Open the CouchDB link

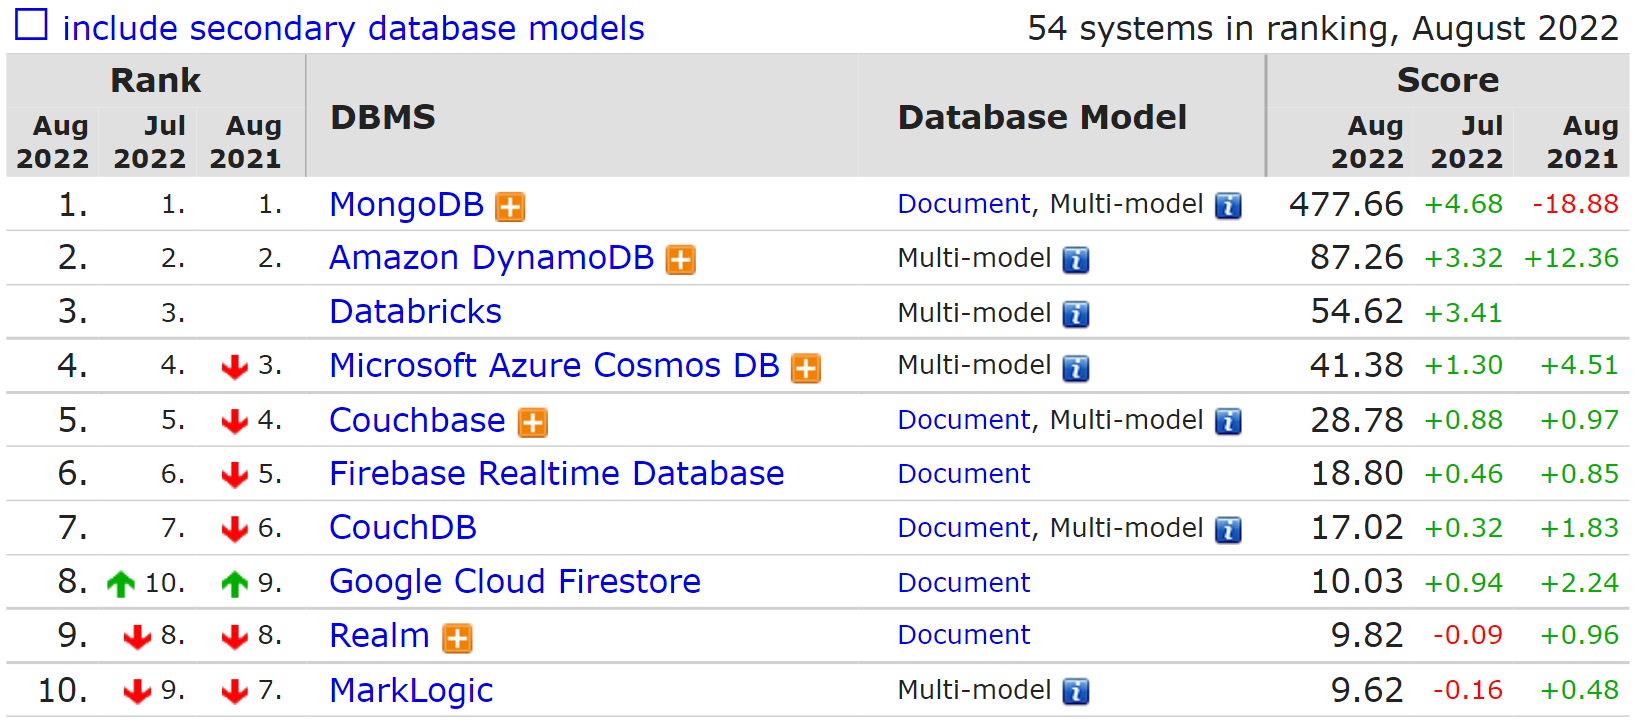[402, 527]
